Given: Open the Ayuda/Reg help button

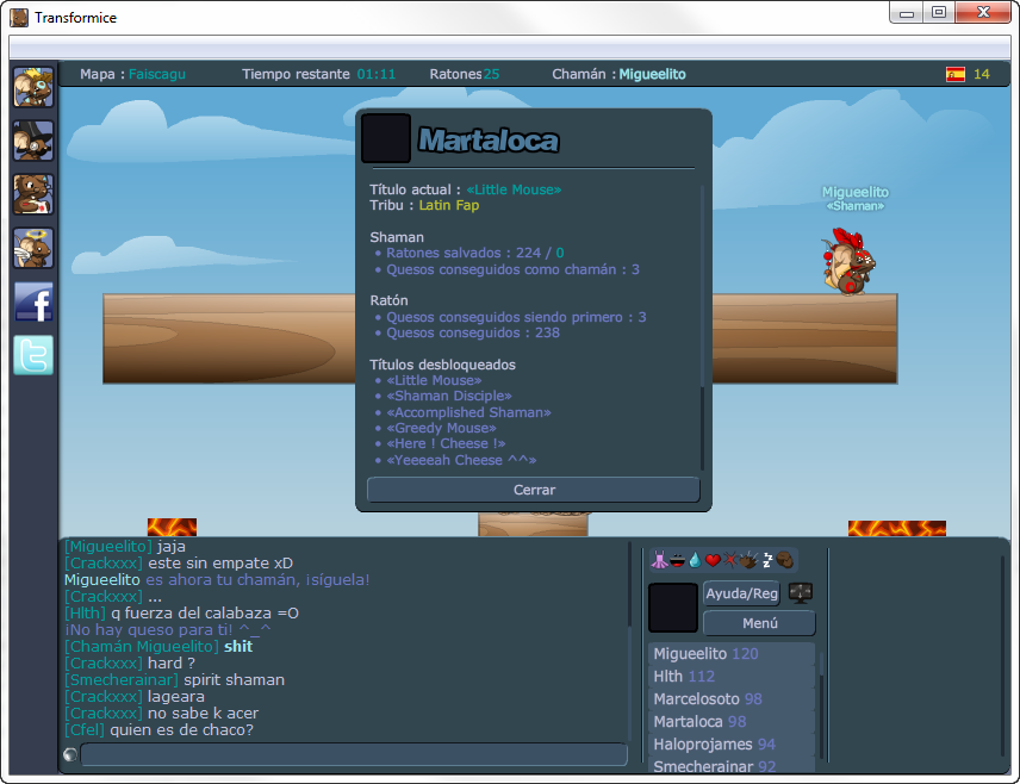Looking at the screenshot, I should 742,593.
